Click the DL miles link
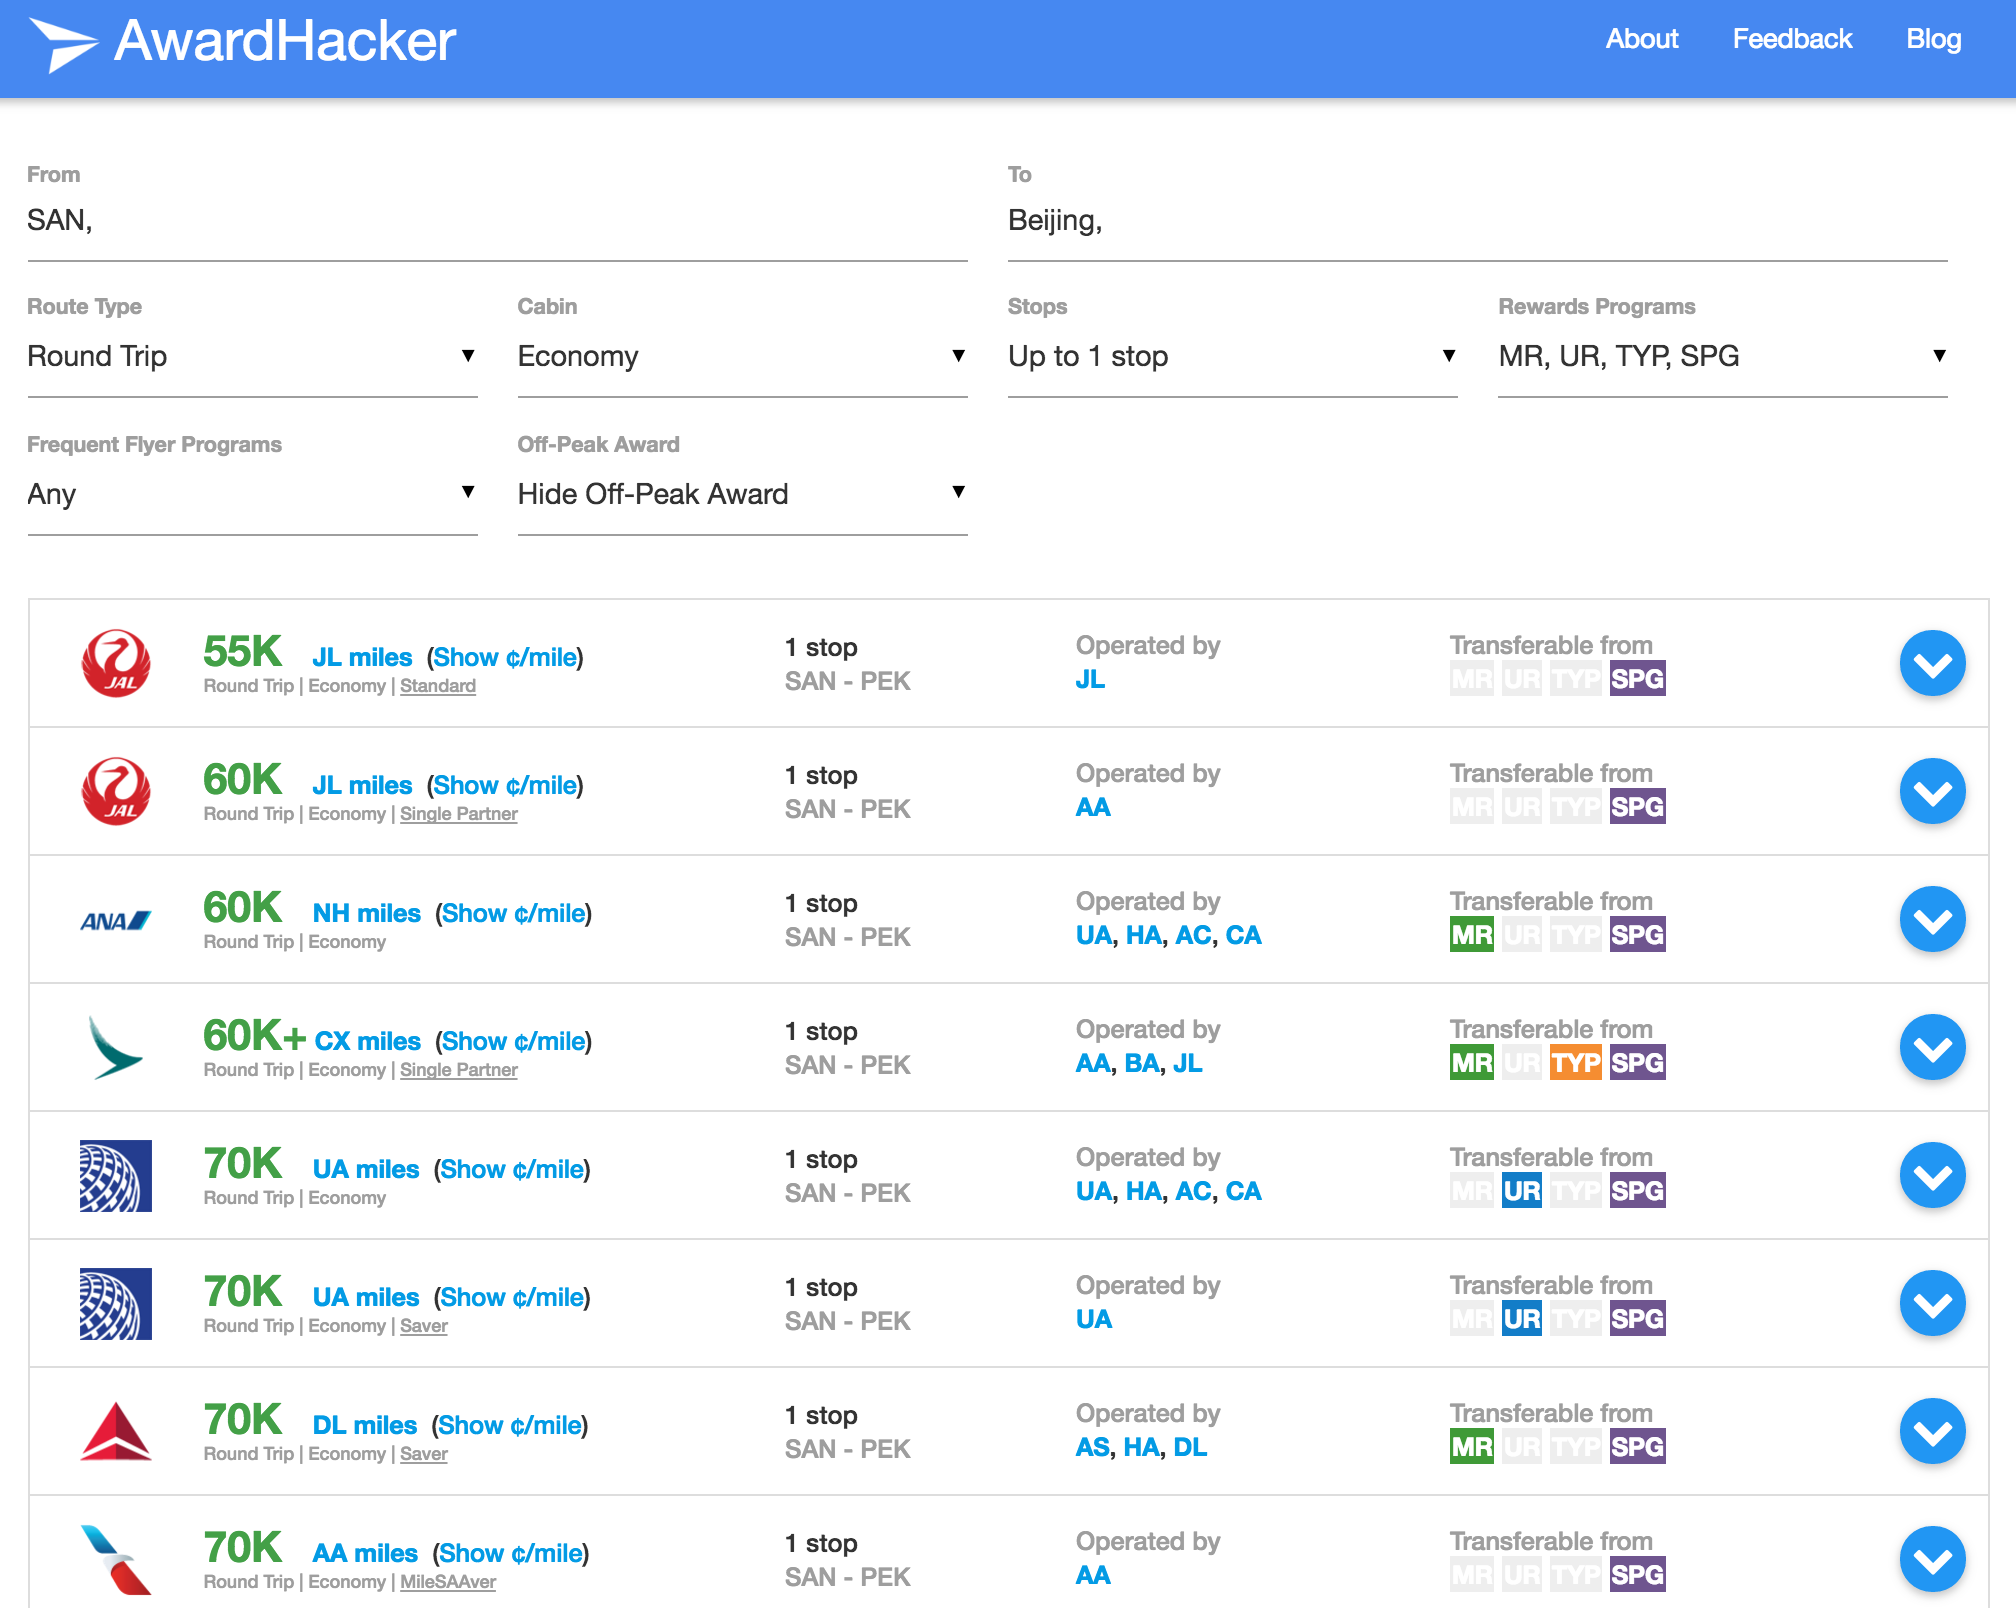This screenshot has width=2016, height=1608. [365, 1425]
